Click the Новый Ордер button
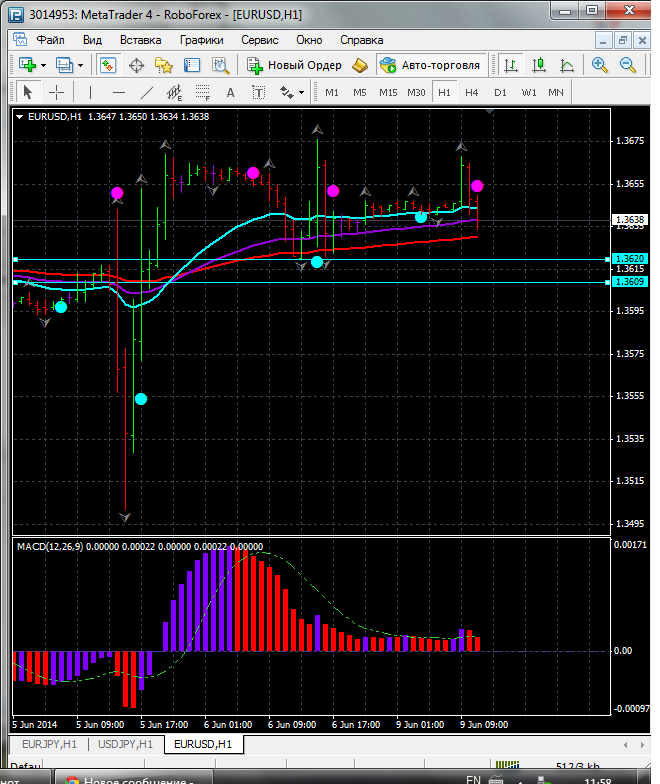 click(294, 65)
